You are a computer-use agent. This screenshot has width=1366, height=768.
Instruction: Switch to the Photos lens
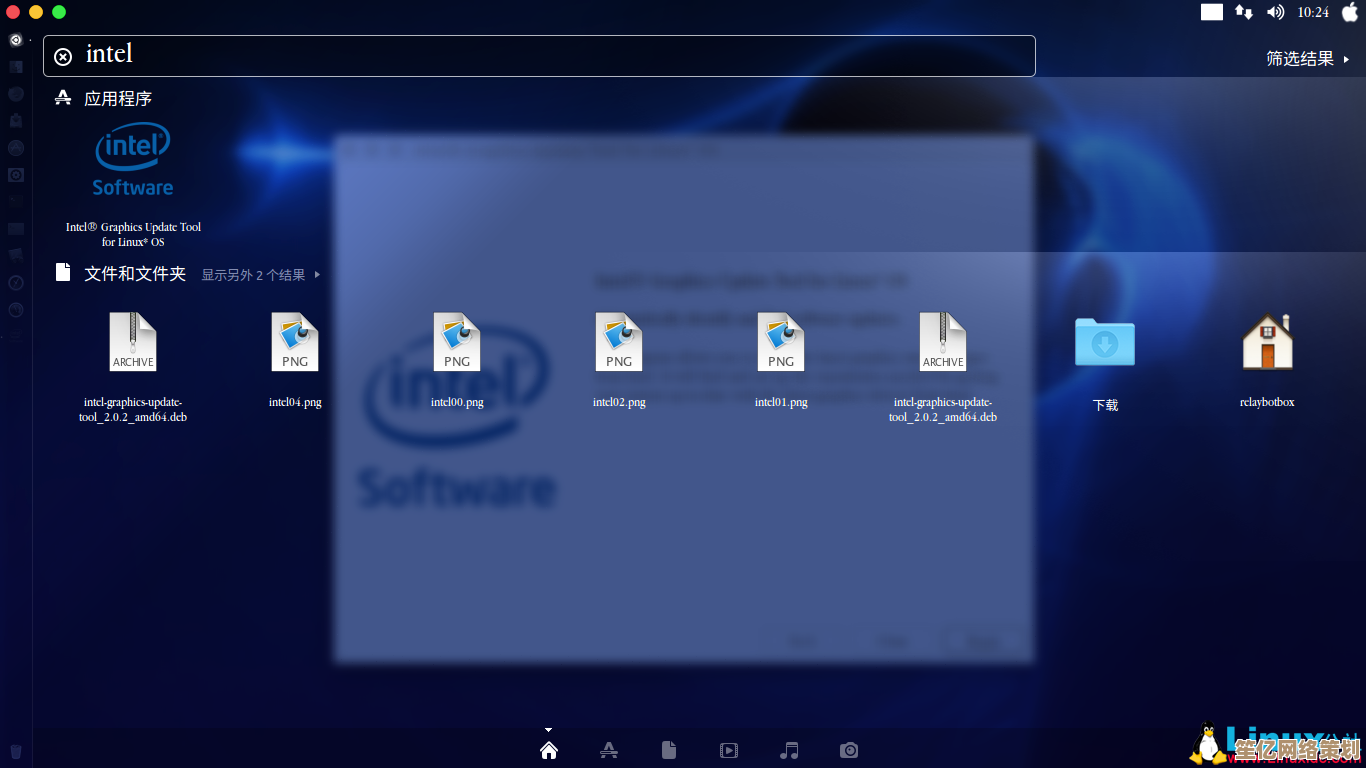849,750
